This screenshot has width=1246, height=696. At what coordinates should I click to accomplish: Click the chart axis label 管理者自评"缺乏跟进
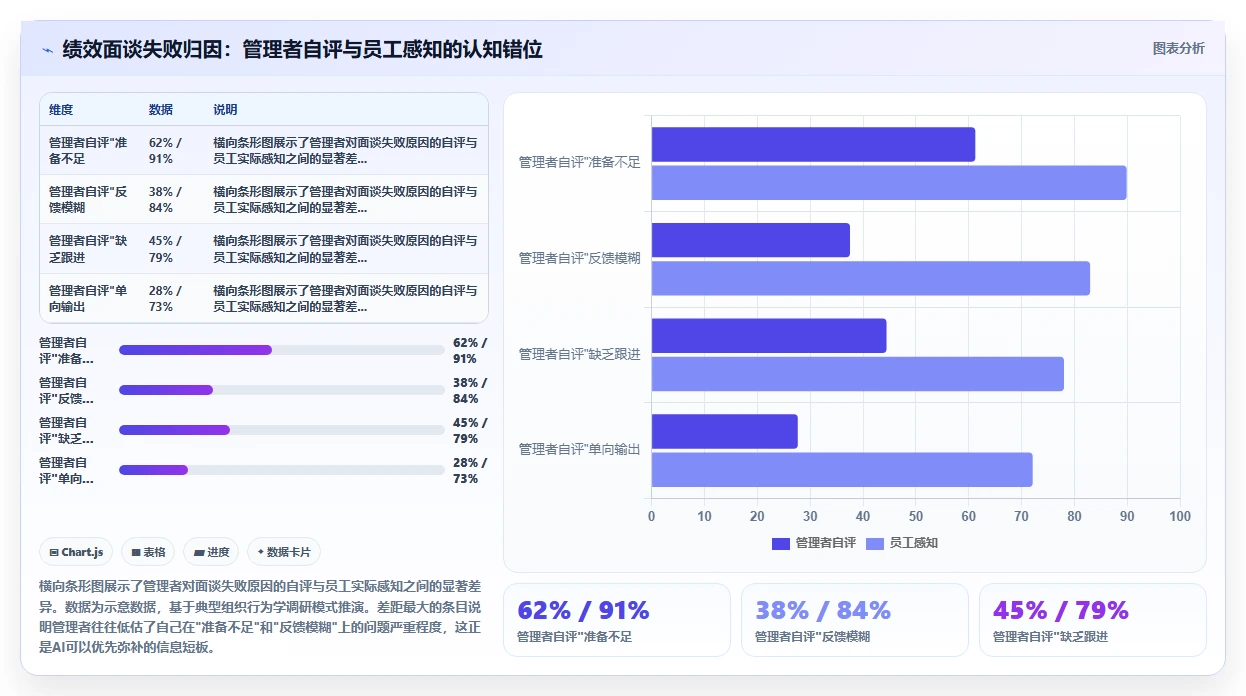[x=579, y=354]
